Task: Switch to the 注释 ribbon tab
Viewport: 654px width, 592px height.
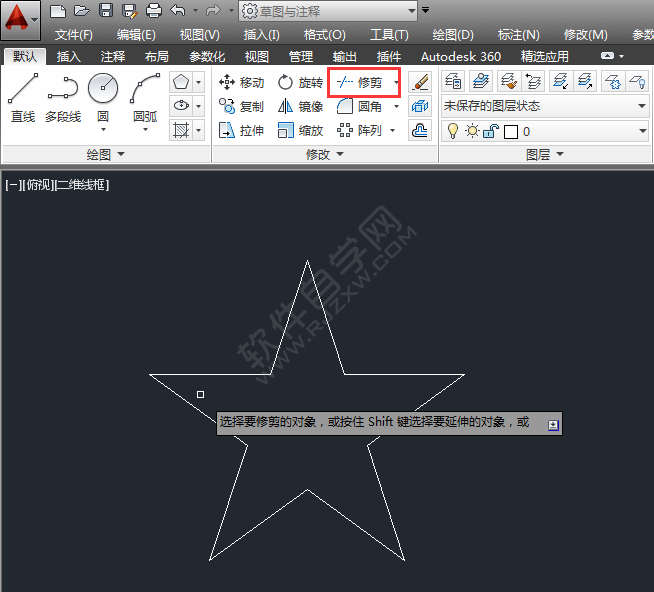Action: pos(113,56)
